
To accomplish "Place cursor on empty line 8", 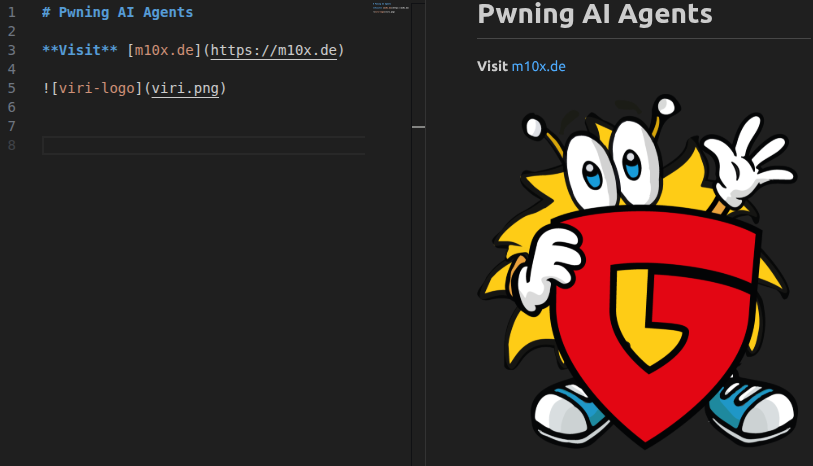I will click(203, 145).
